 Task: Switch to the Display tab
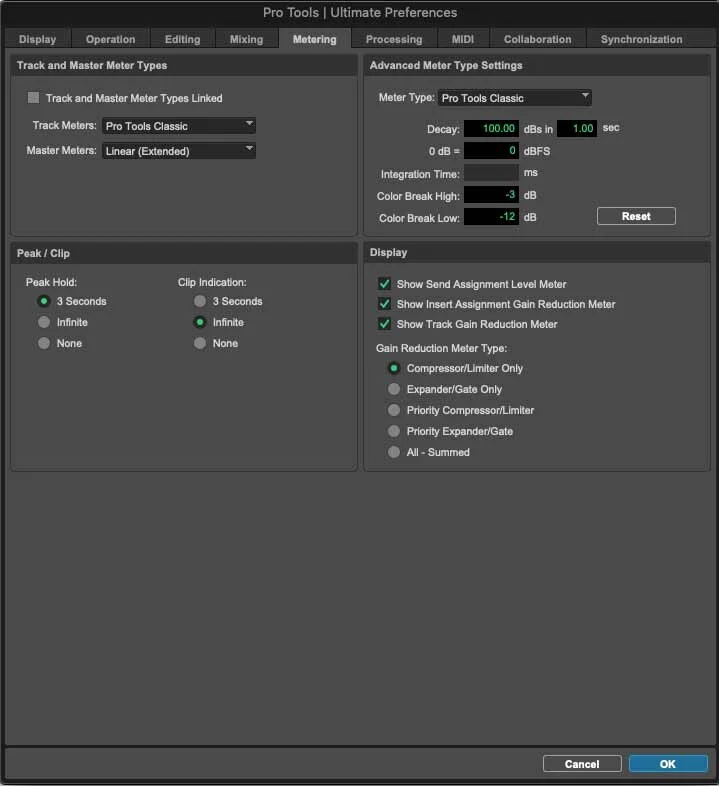click(38, 39)
